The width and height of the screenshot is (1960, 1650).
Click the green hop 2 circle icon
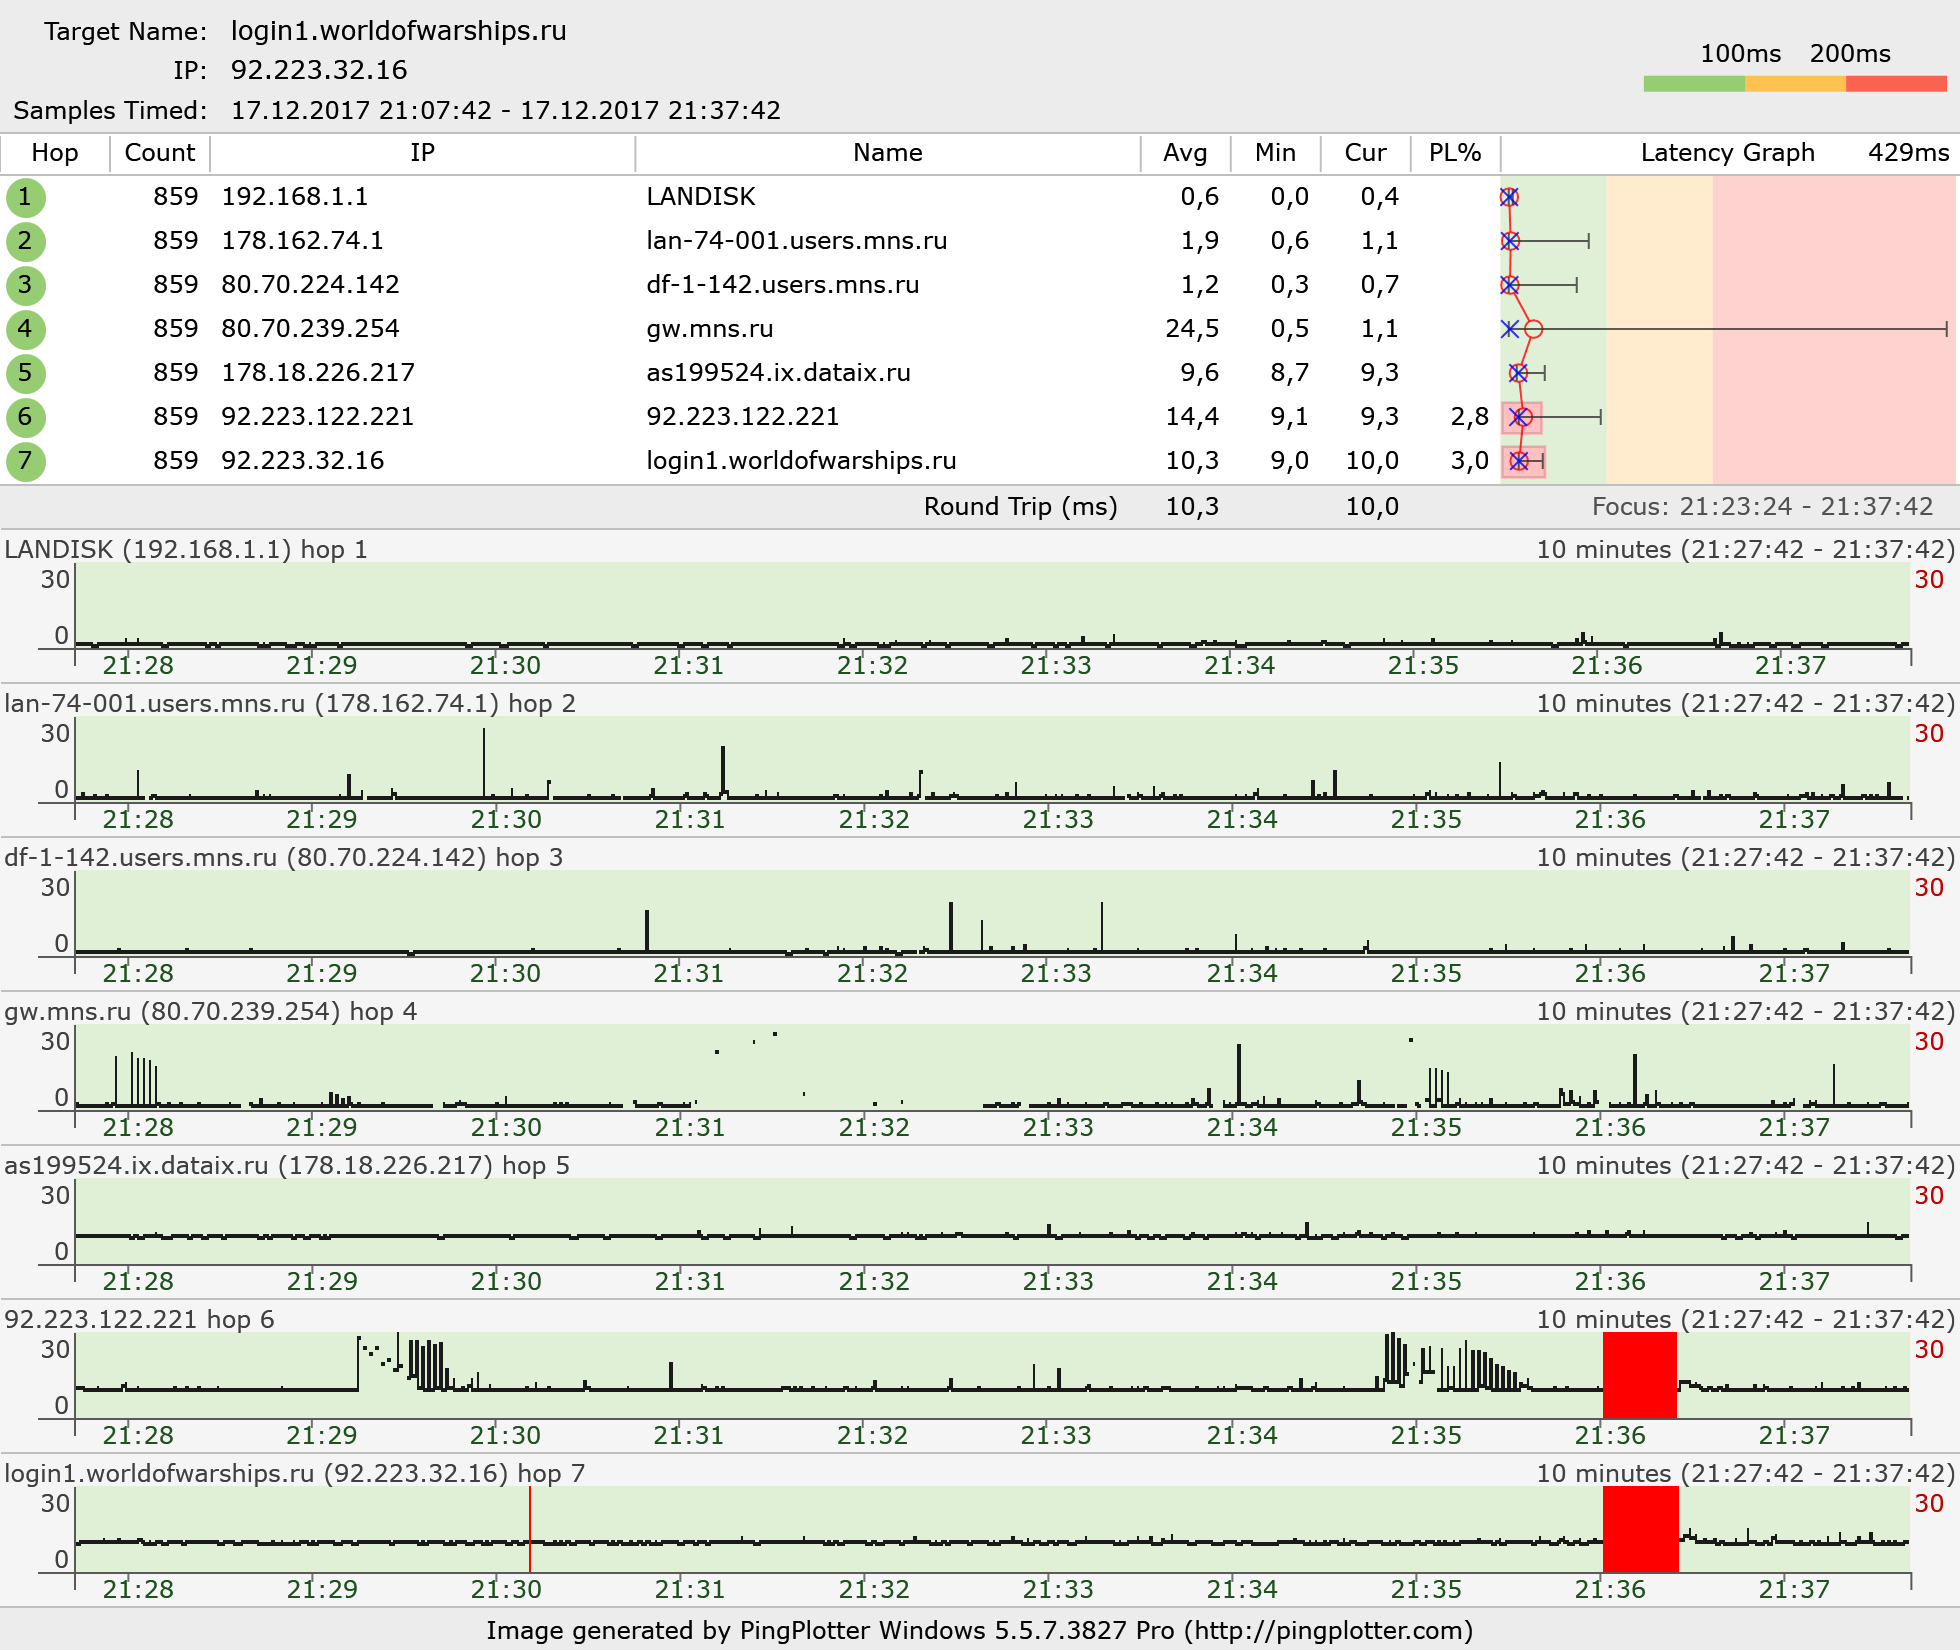coord(25,241)
